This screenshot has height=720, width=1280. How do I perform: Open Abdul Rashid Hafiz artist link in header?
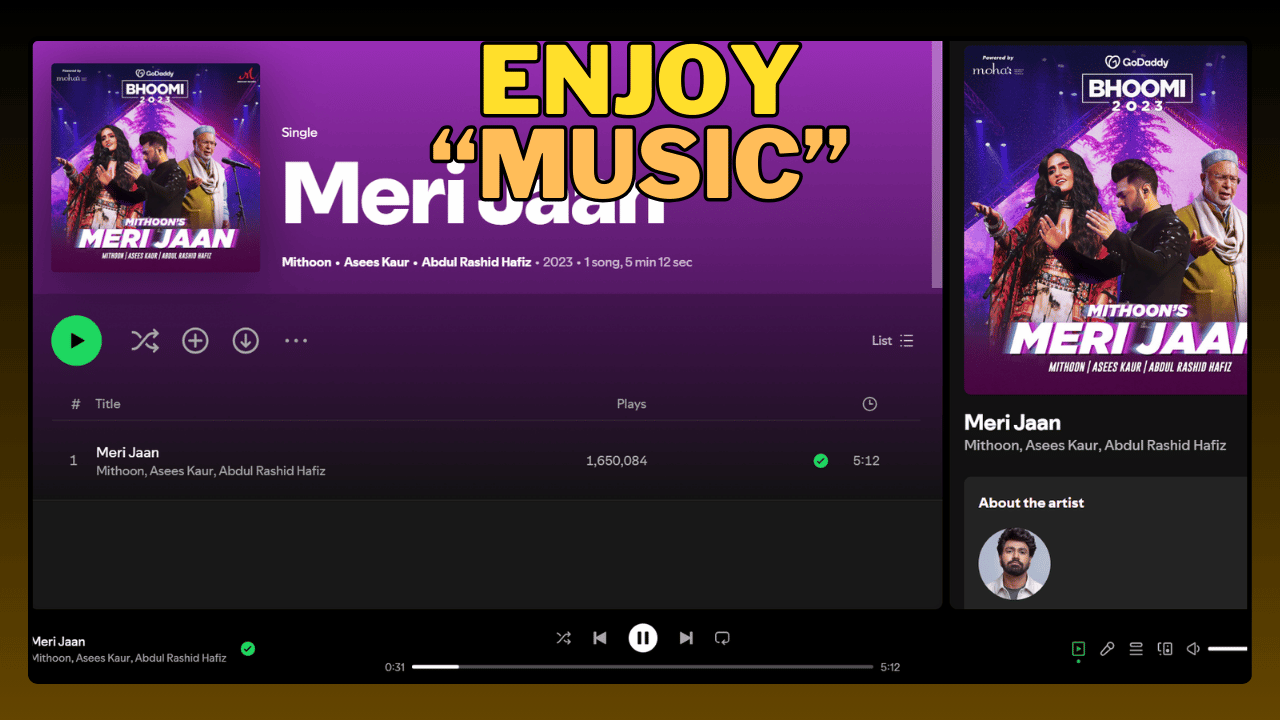477,262
